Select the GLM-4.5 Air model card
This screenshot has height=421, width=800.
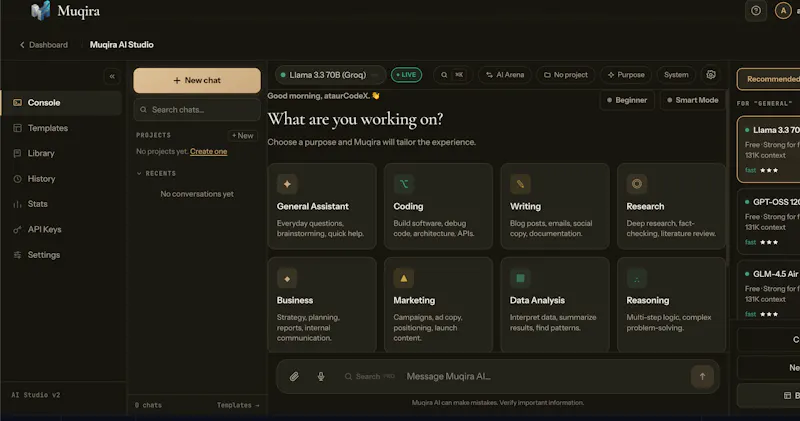tap(768, 290)
